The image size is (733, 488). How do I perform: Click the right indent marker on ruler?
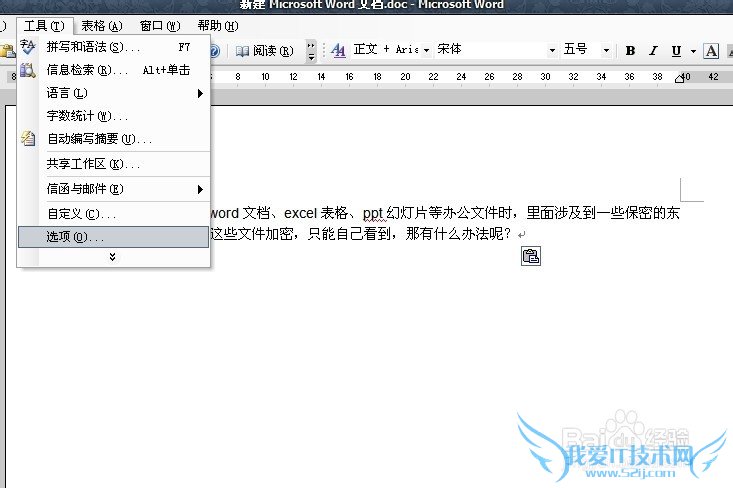[679, 78]
